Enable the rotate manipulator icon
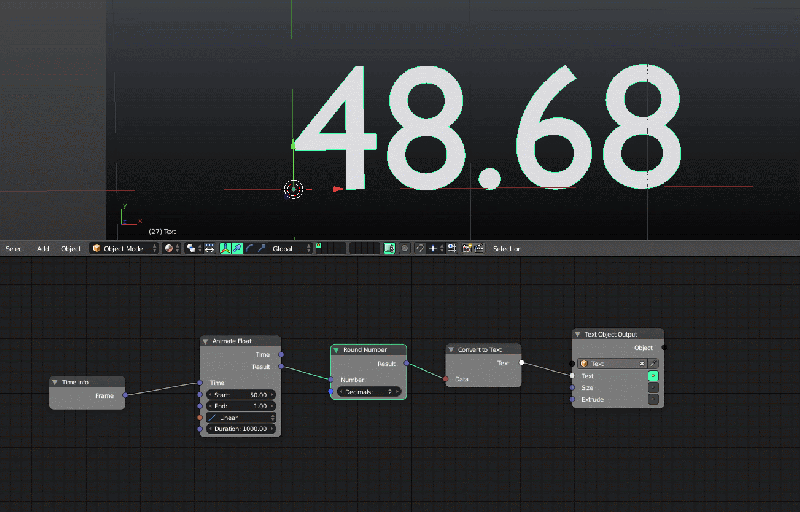This screenshot has width=800, height=512. (x=249, y=248)
